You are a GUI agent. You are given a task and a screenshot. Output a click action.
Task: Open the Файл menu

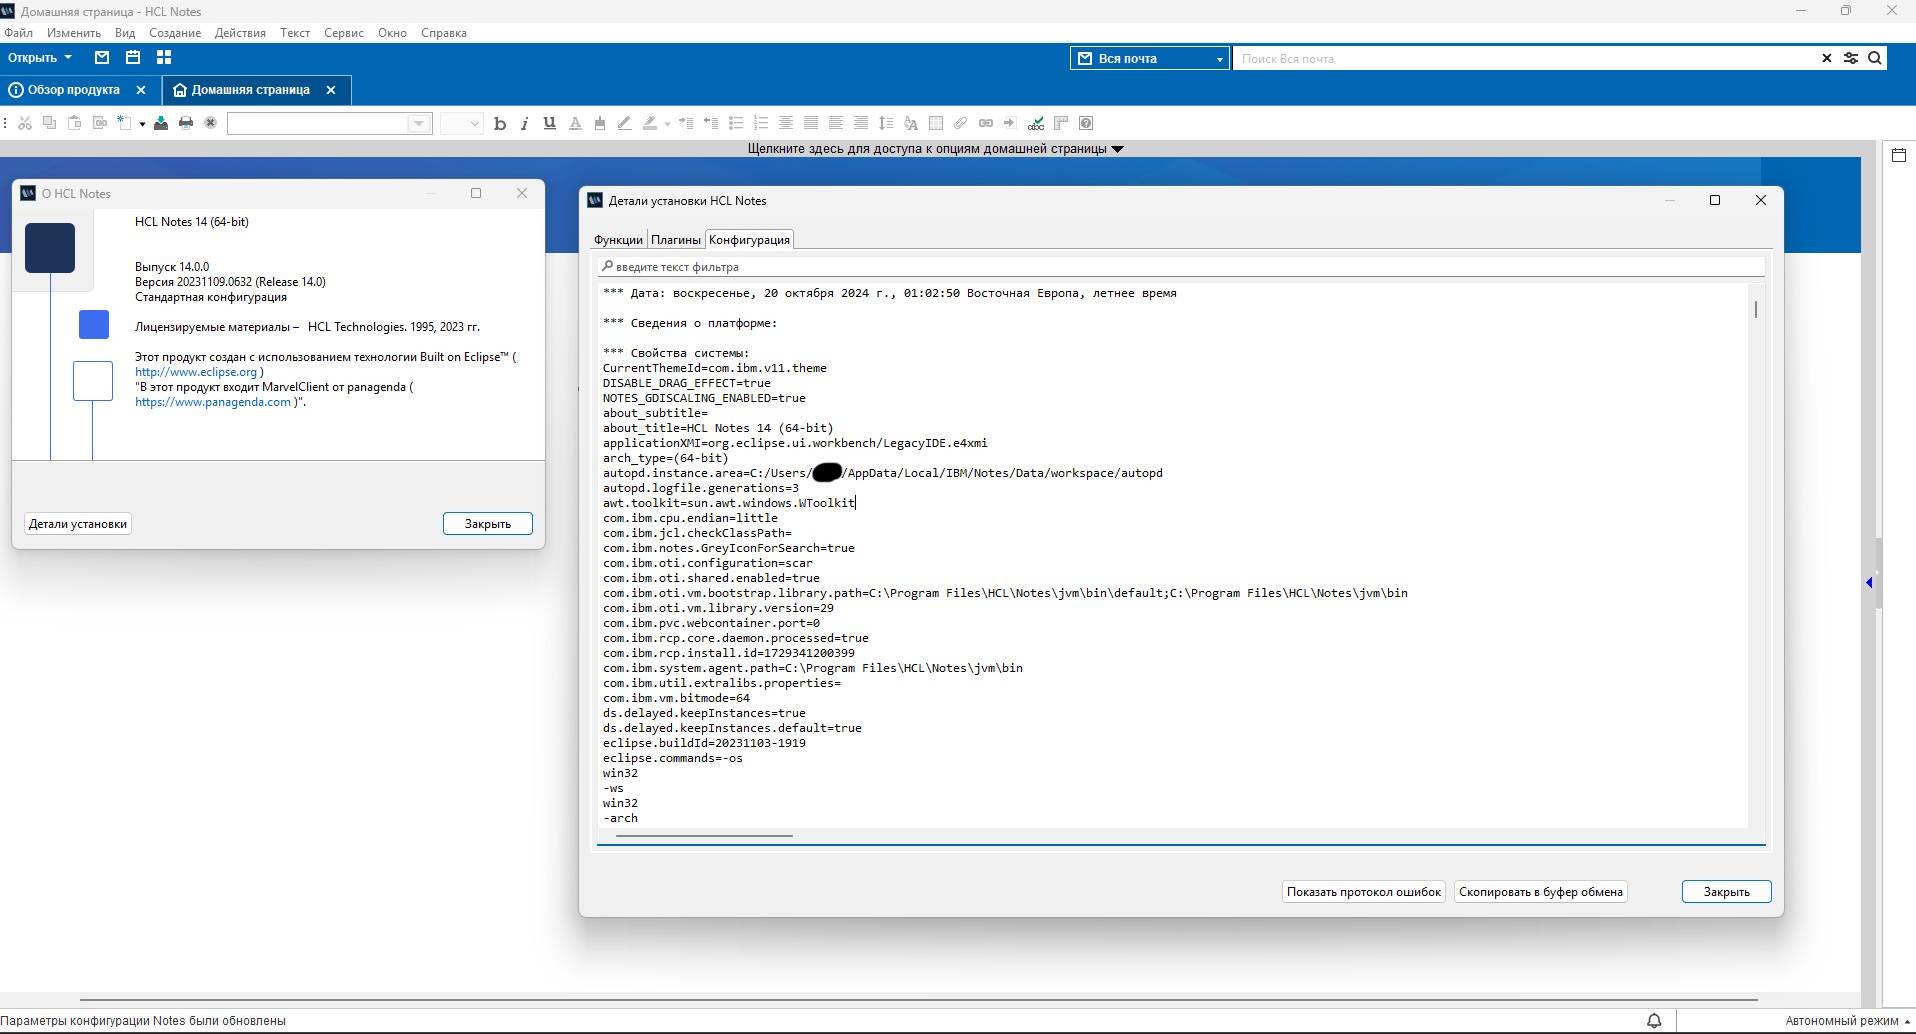(18, 33)
